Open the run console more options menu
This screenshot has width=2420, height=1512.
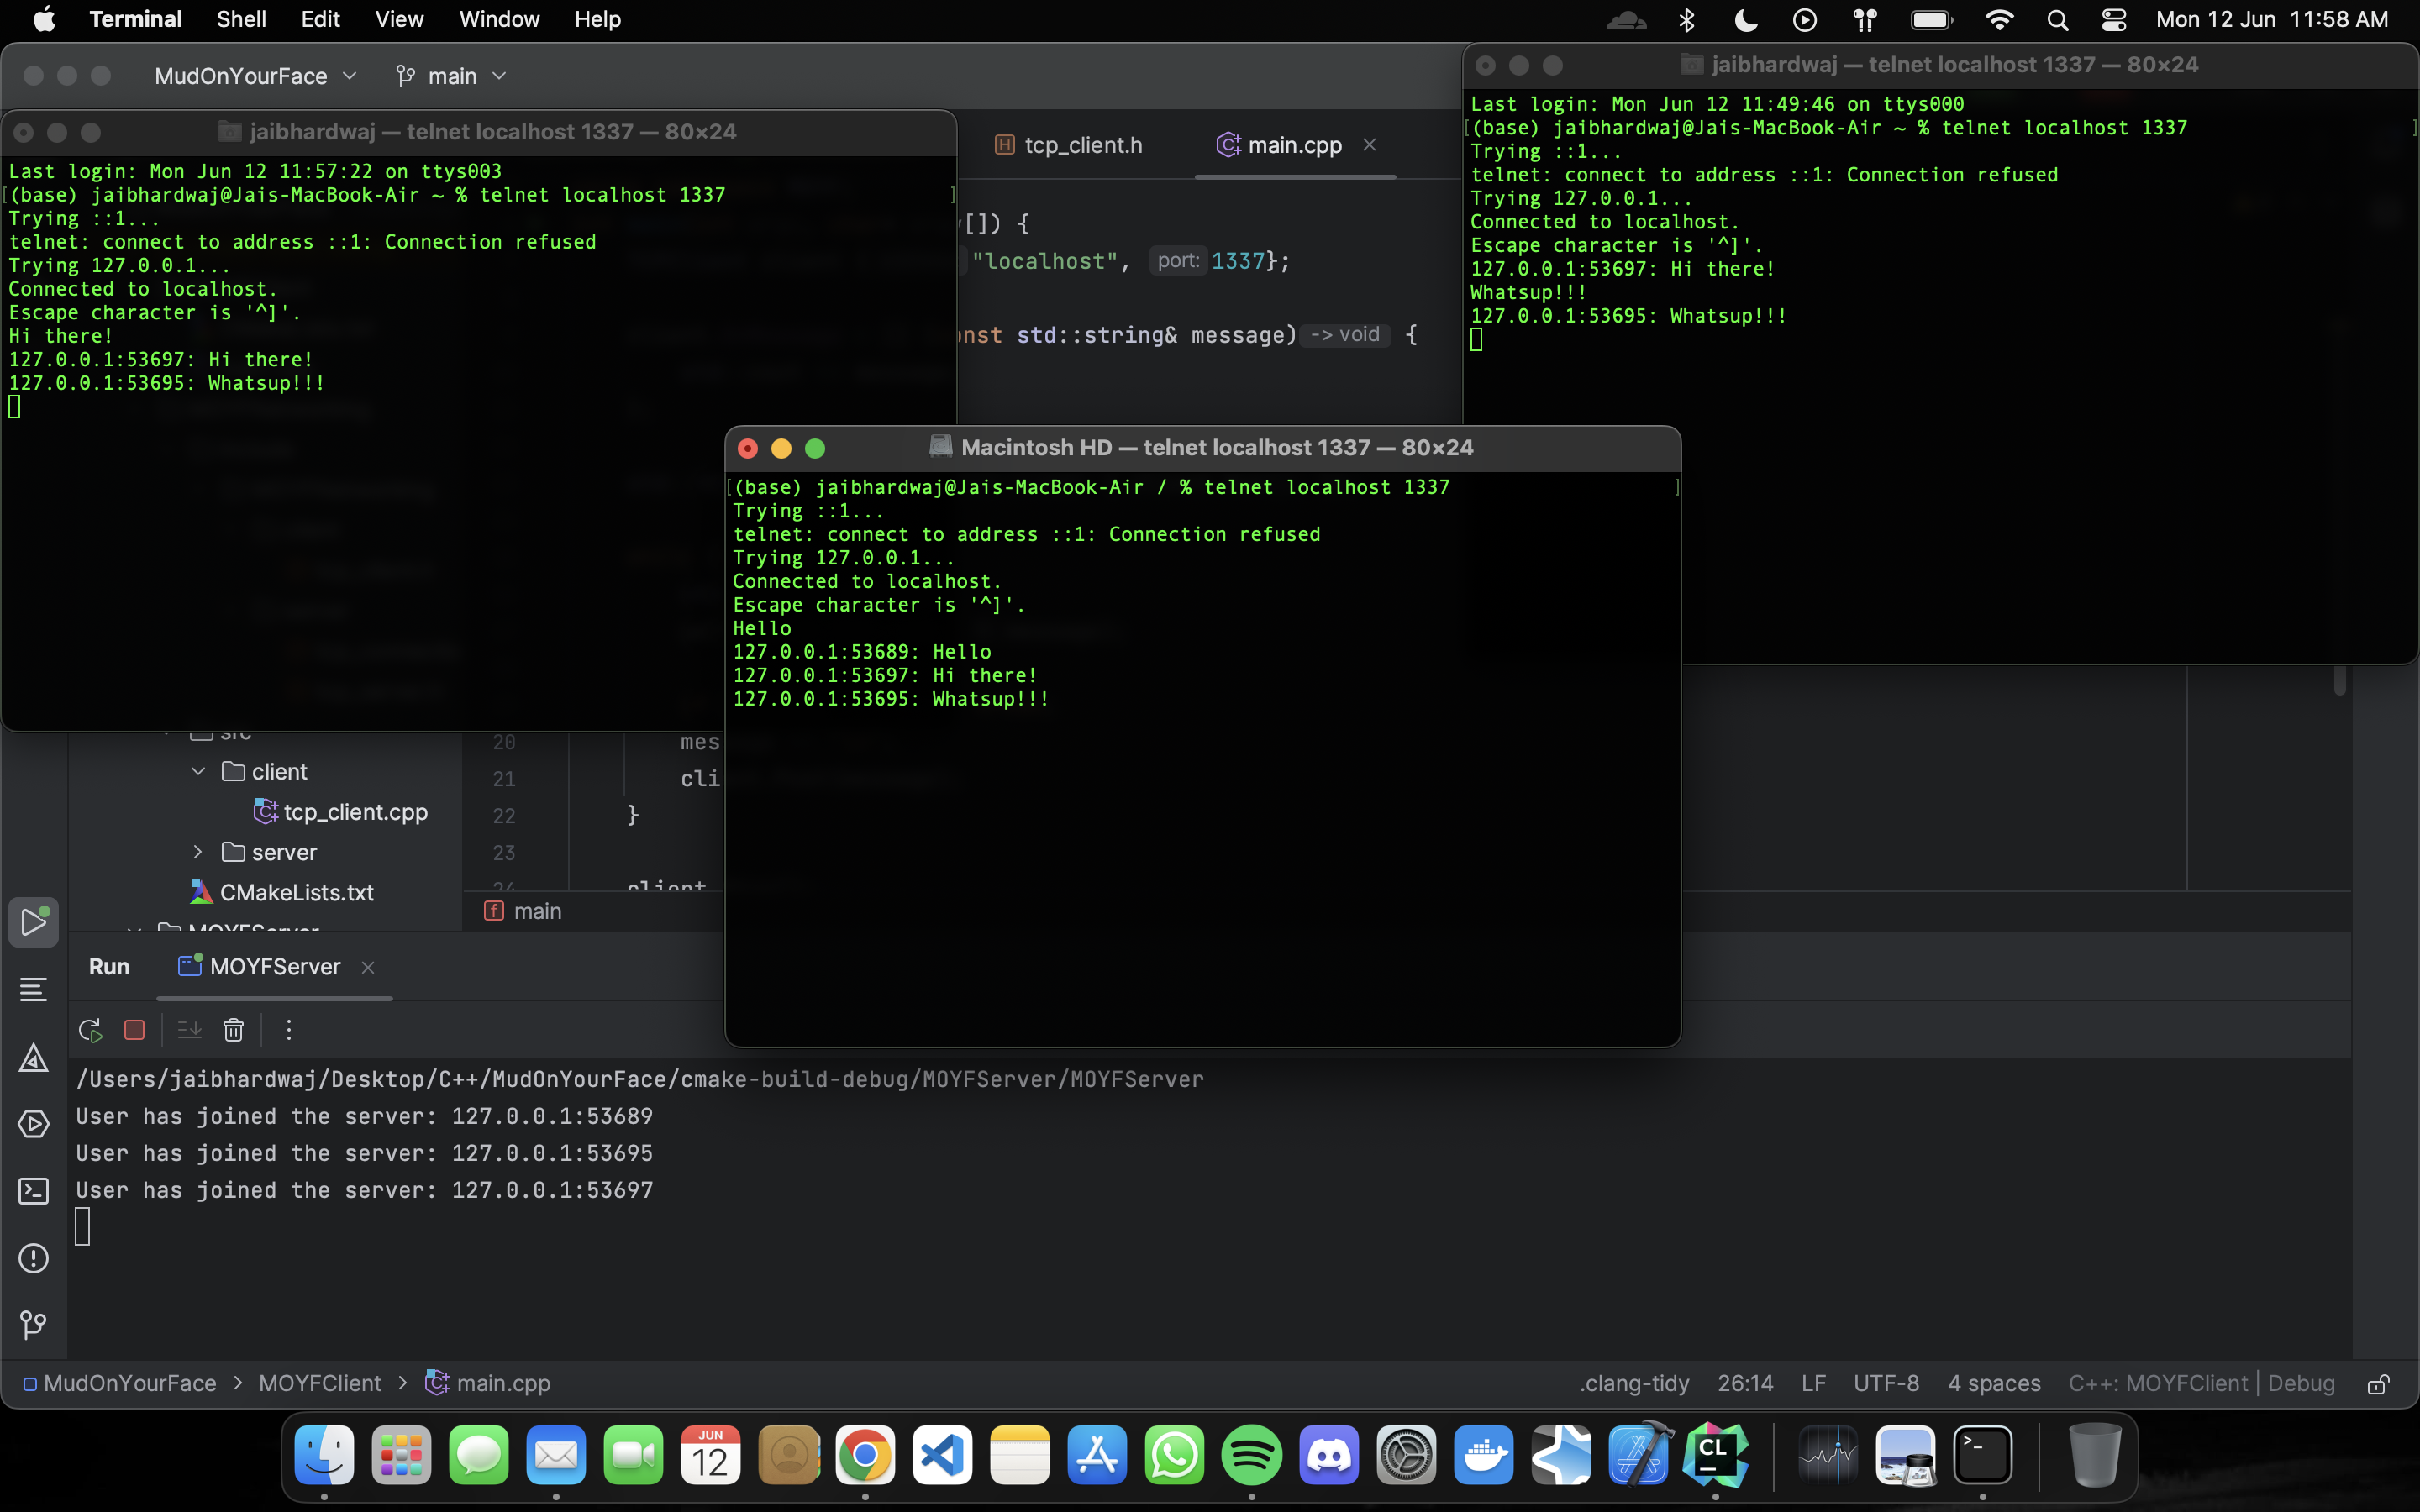pos(289,1030)
